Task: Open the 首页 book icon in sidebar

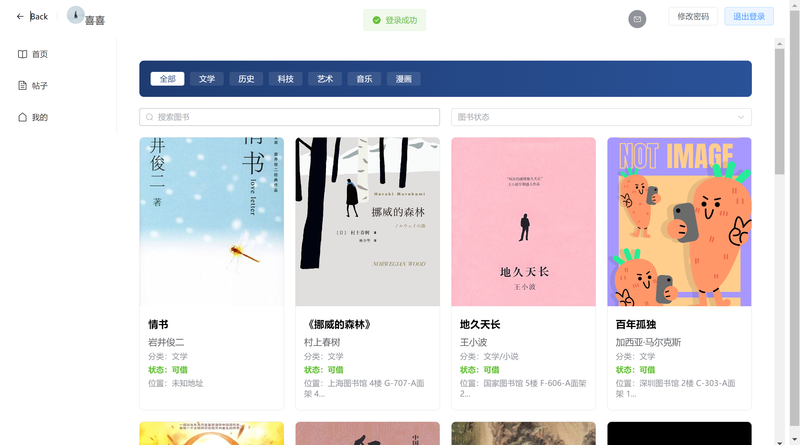Action: [x=22, y=54]
